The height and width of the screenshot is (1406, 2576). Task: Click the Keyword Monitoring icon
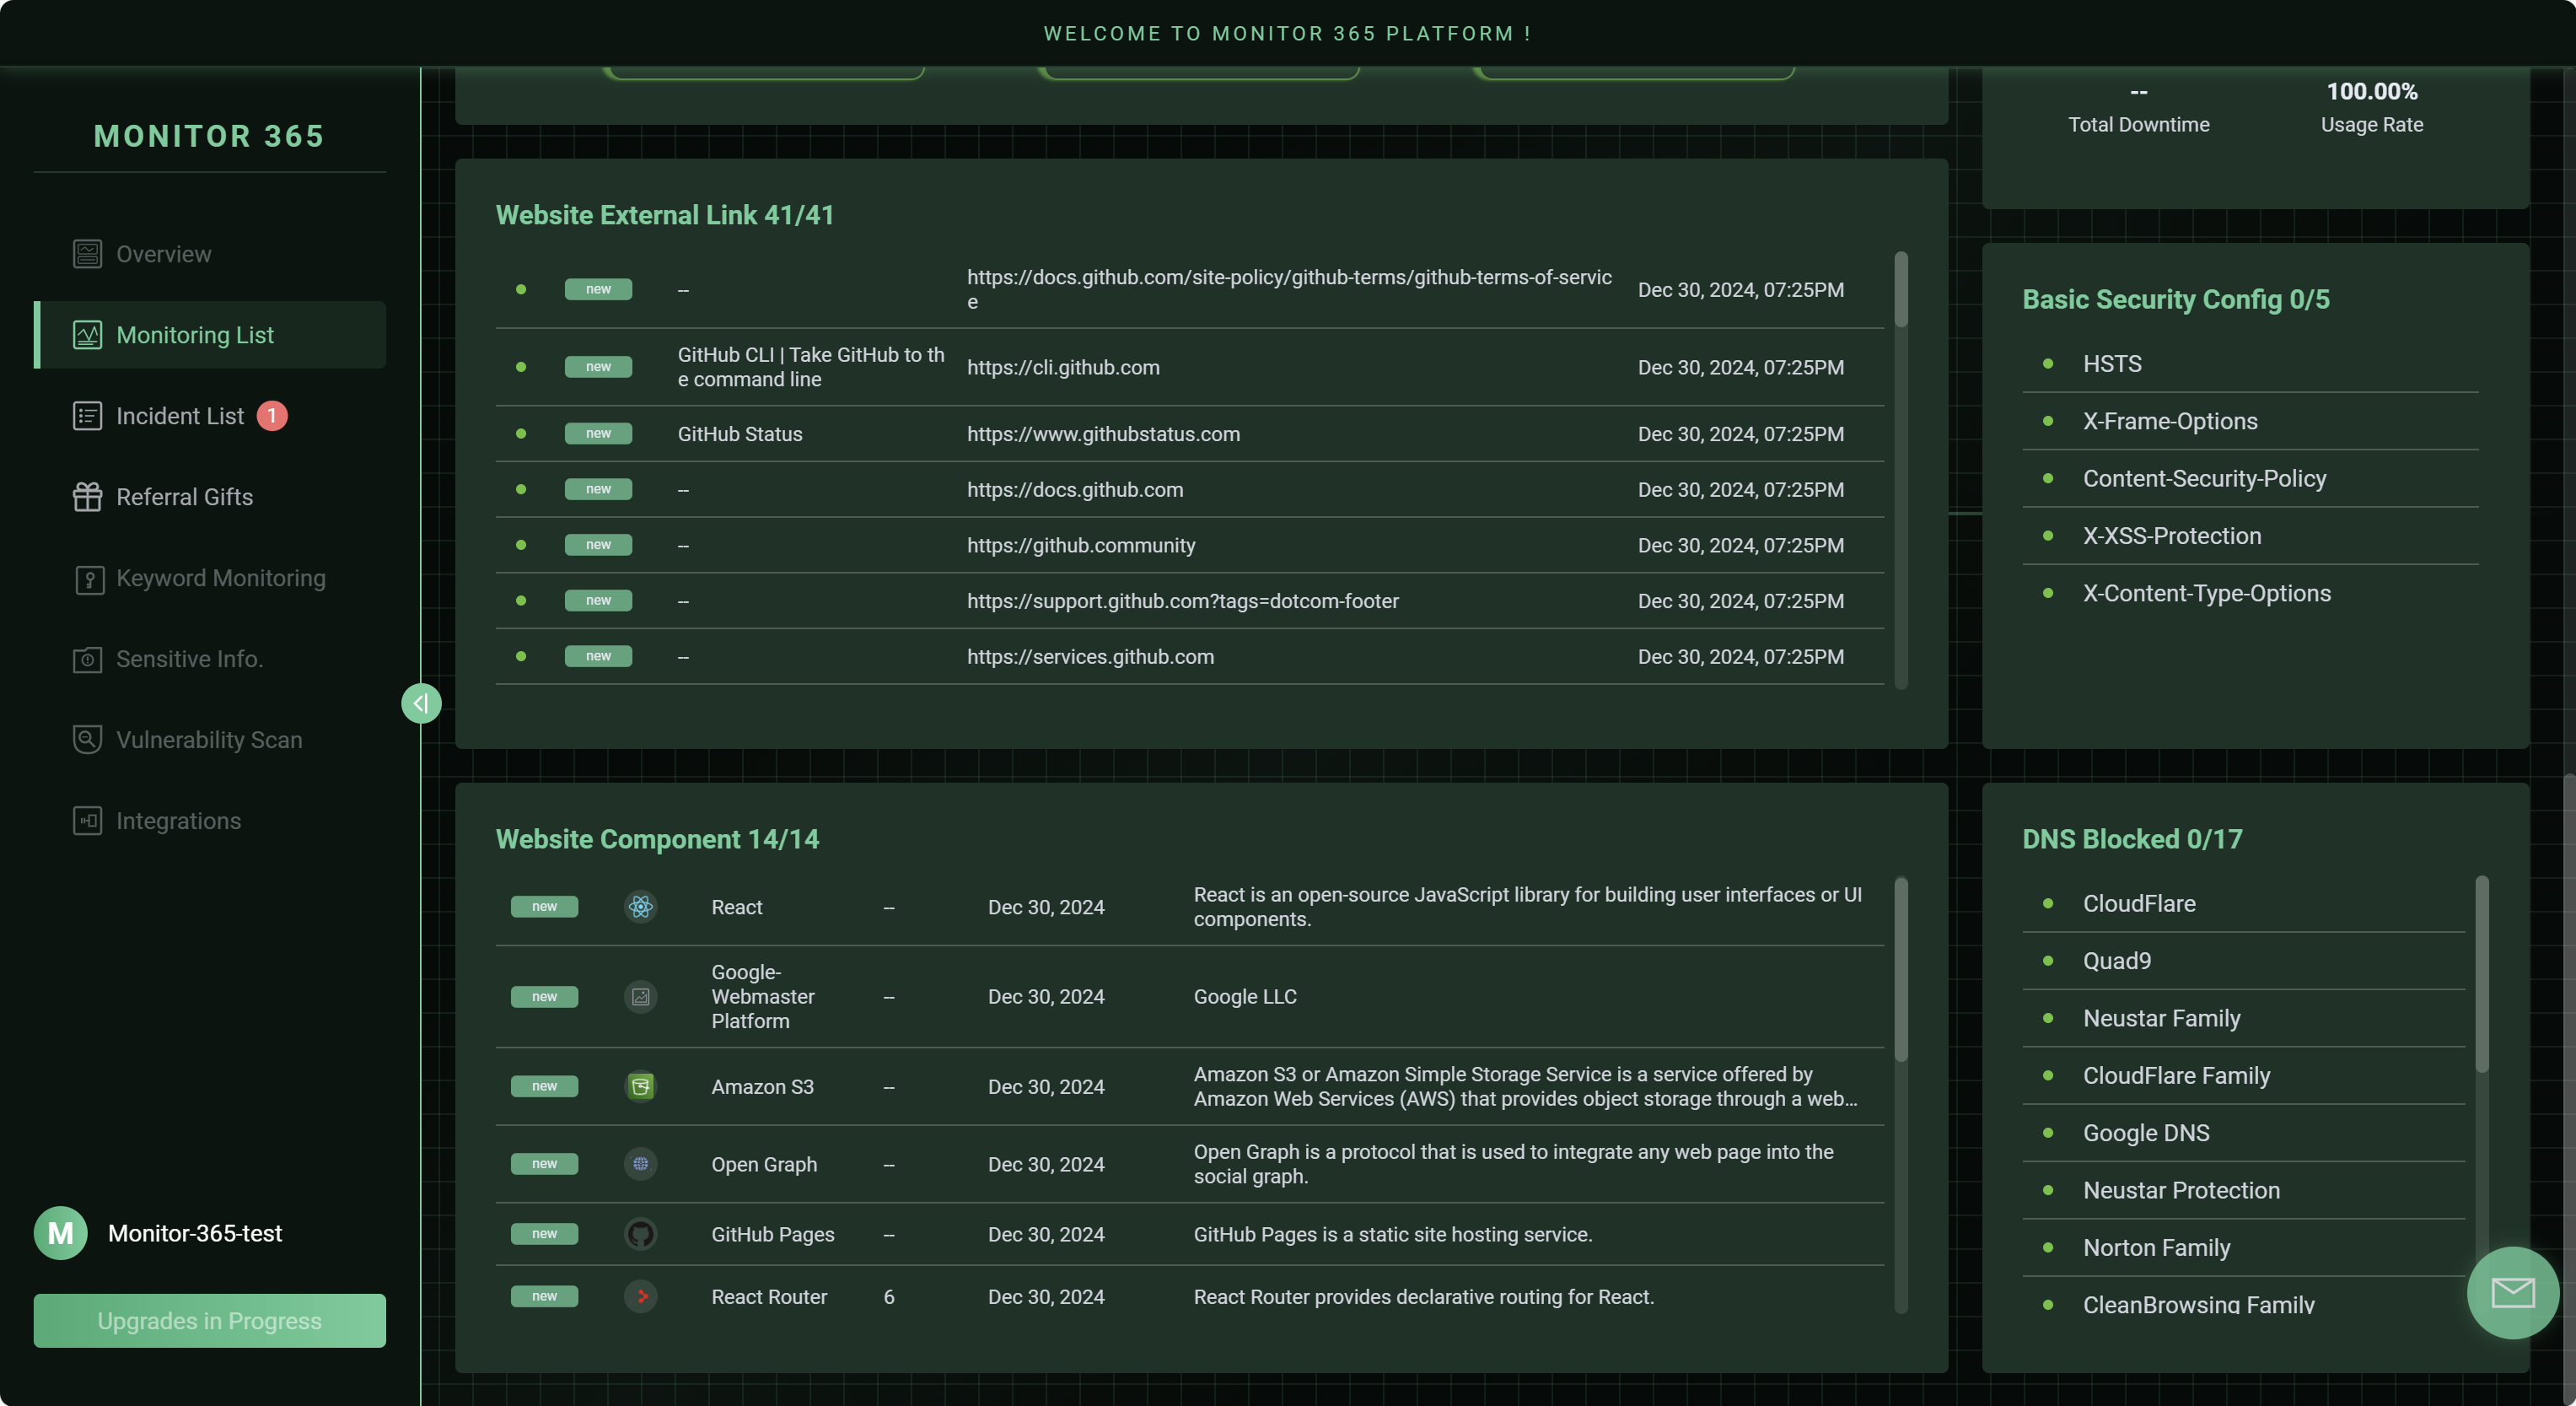click(89, 579)
